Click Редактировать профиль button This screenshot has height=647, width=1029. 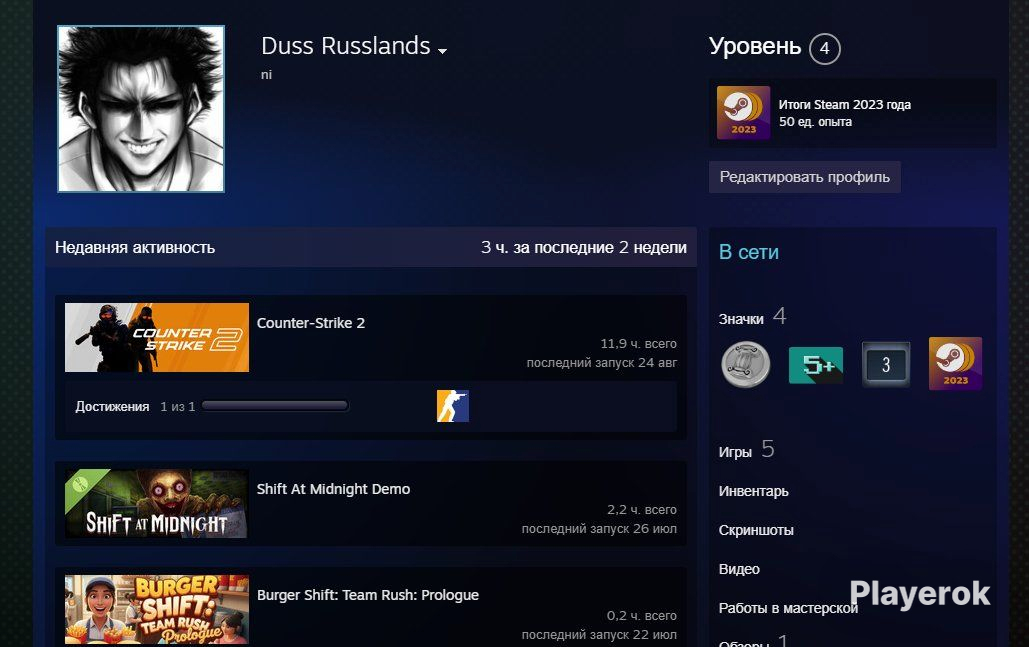click(x=805, y=177)
